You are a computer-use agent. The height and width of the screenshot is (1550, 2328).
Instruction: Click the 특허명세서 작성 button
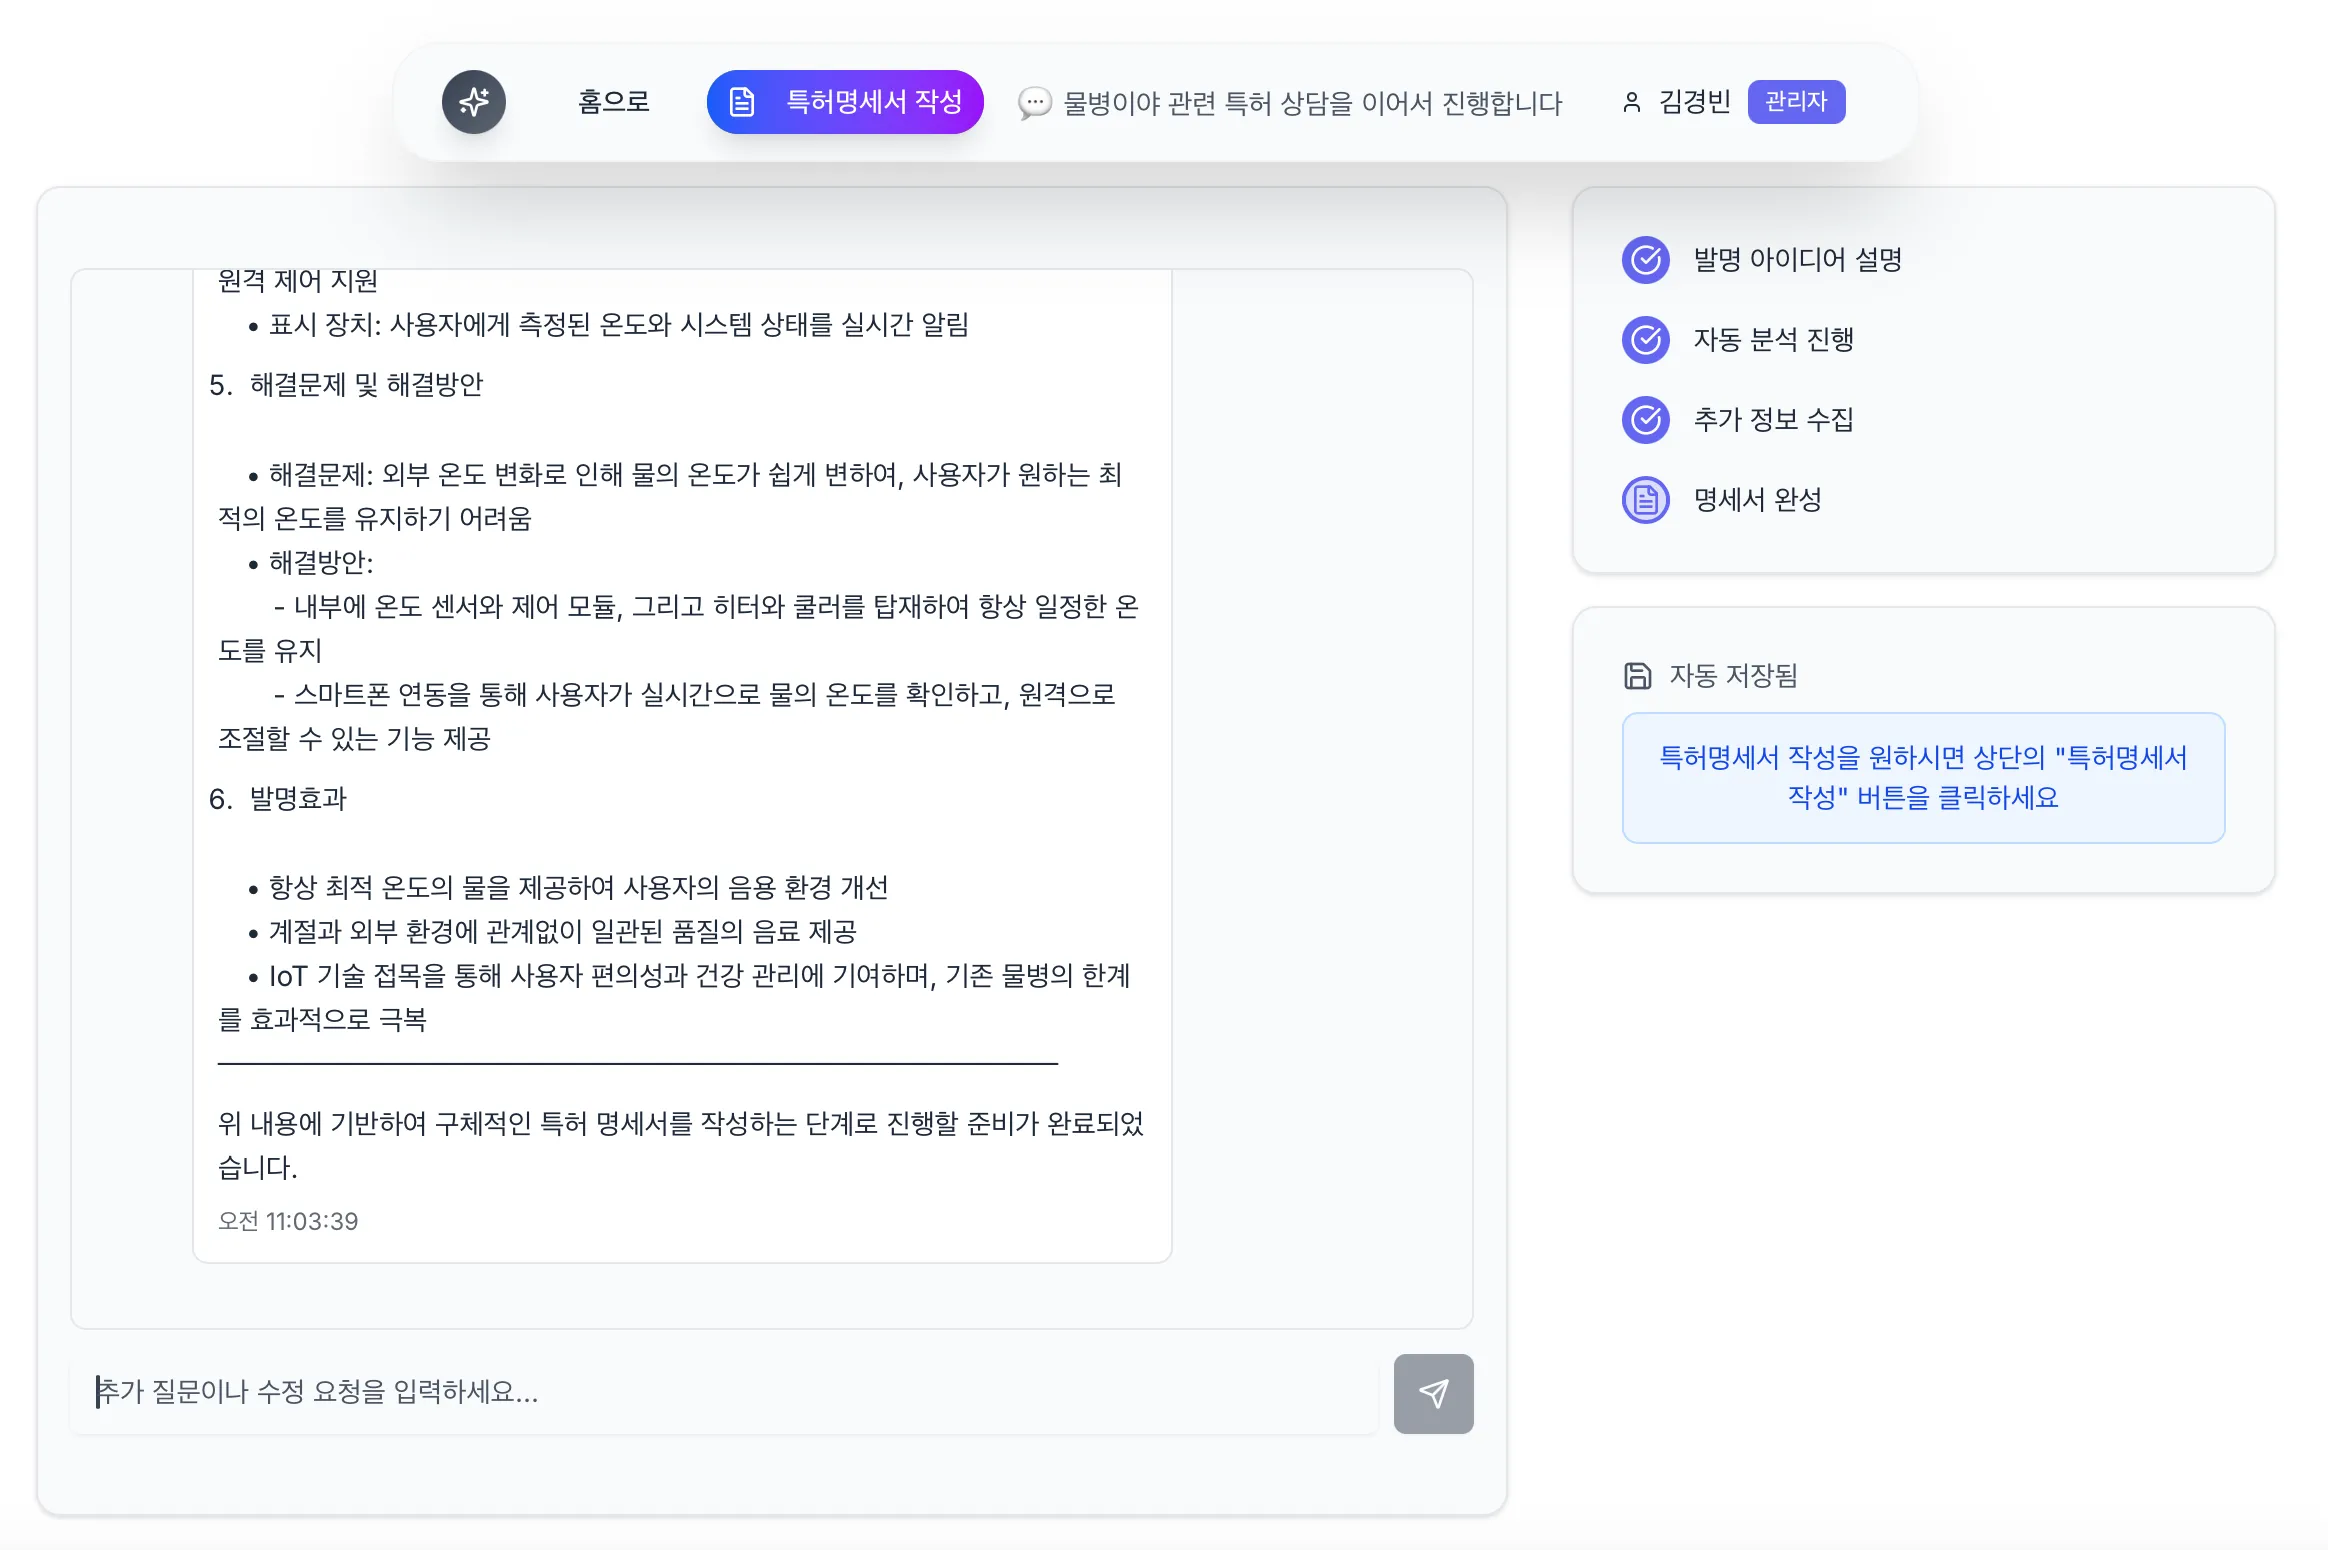coord(845,102)
